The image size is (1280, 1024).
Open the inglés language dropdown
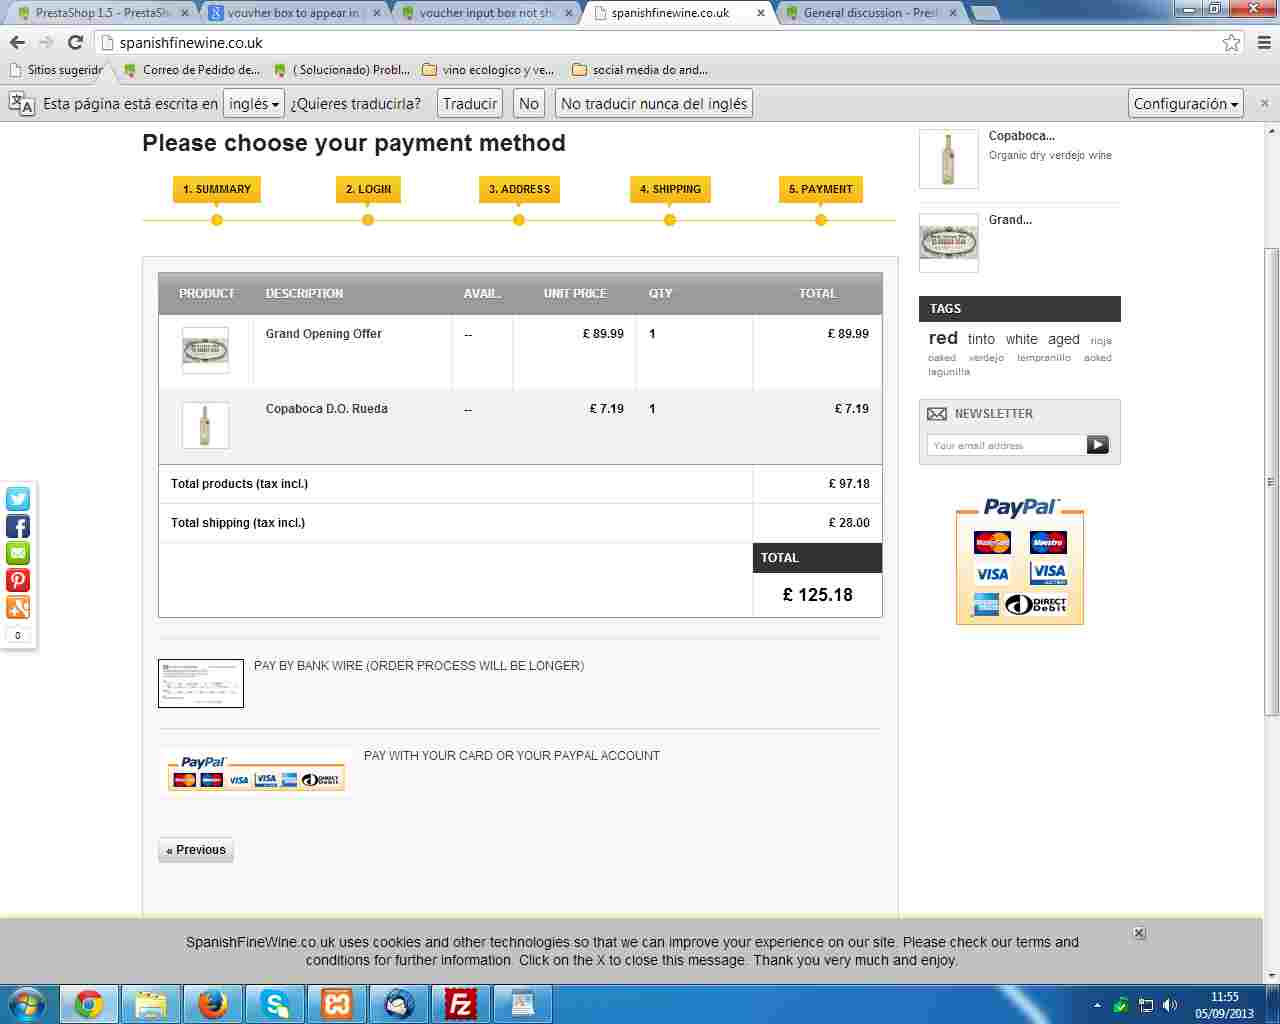(x=254, y=104)
